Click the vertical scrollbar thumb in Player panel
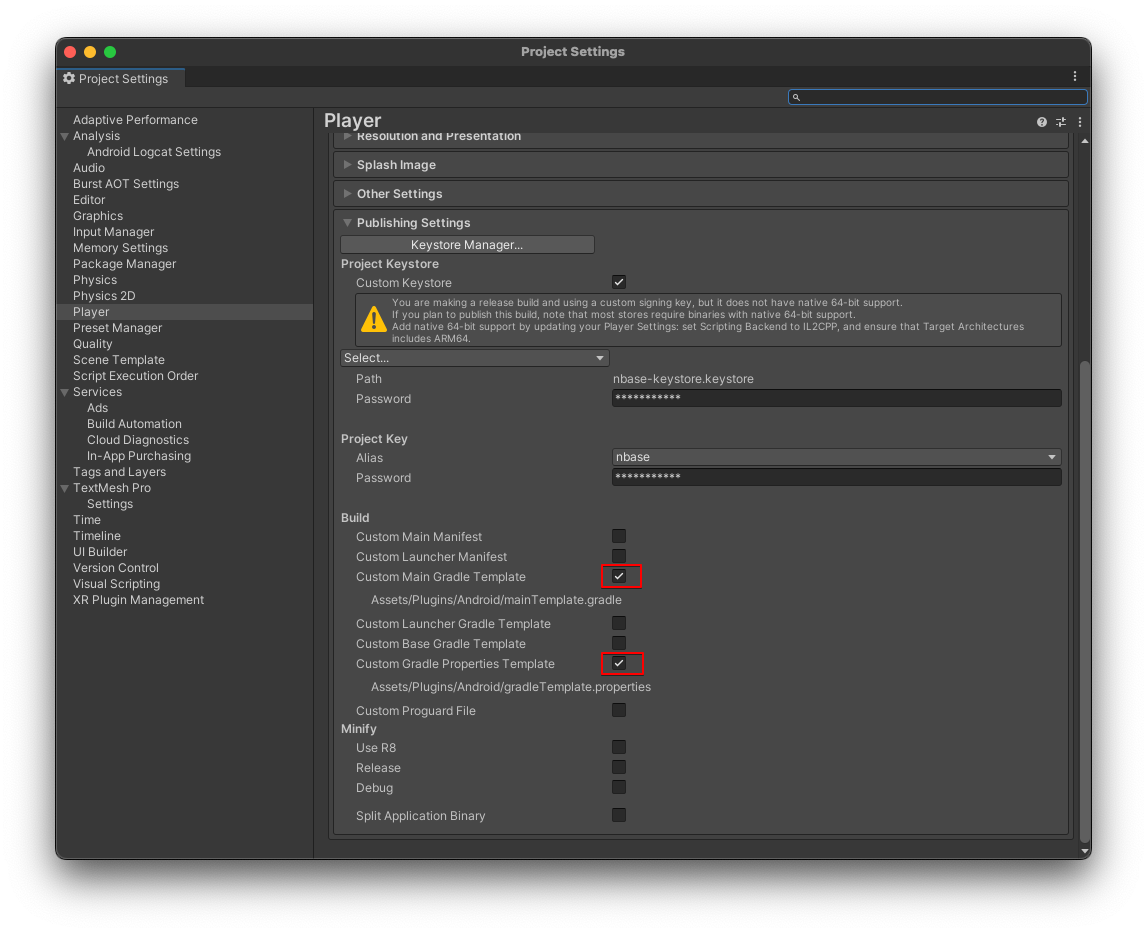 [x=1085, y=600]
